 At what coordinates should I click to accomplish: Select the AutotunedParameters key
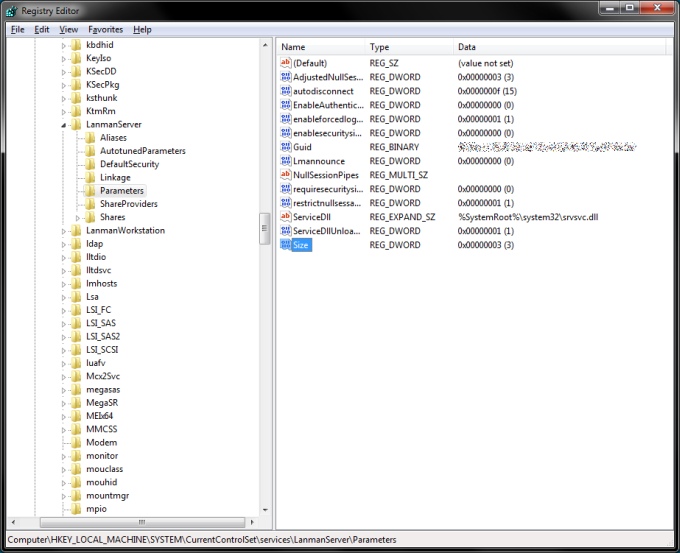point(143,151)
